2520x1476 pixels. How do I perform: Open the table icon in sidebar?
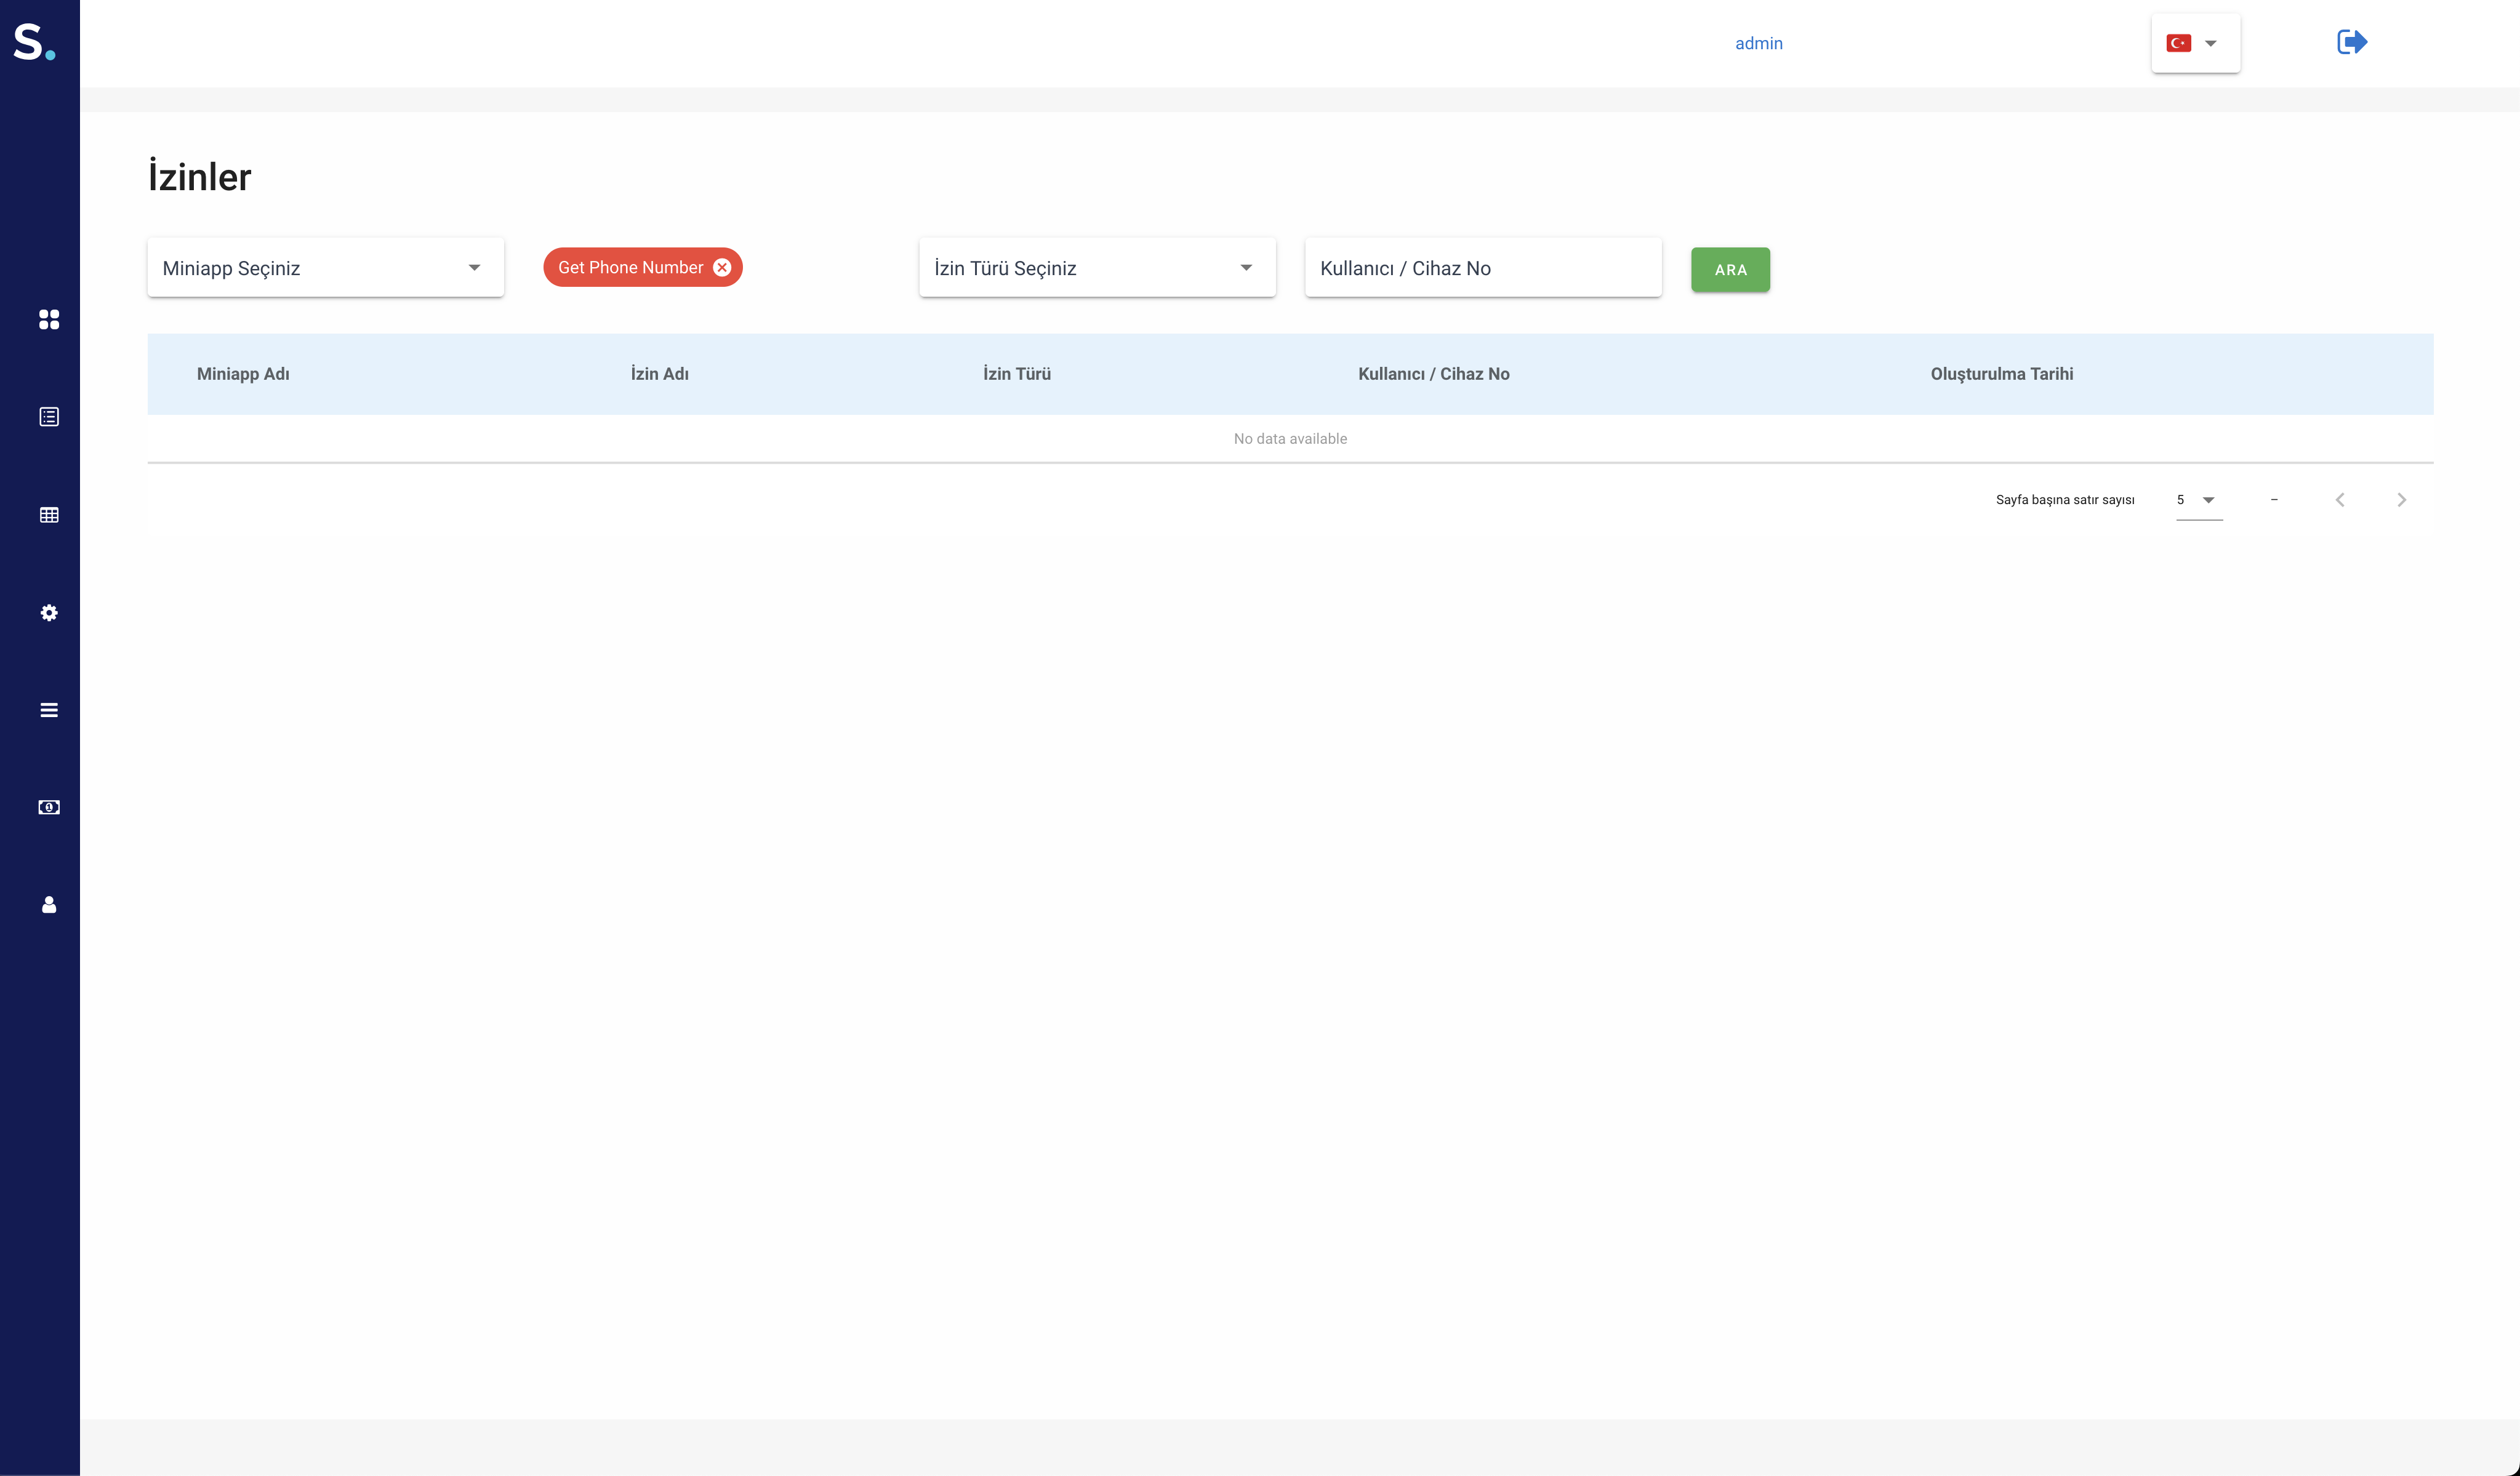(x=49, y=515)
